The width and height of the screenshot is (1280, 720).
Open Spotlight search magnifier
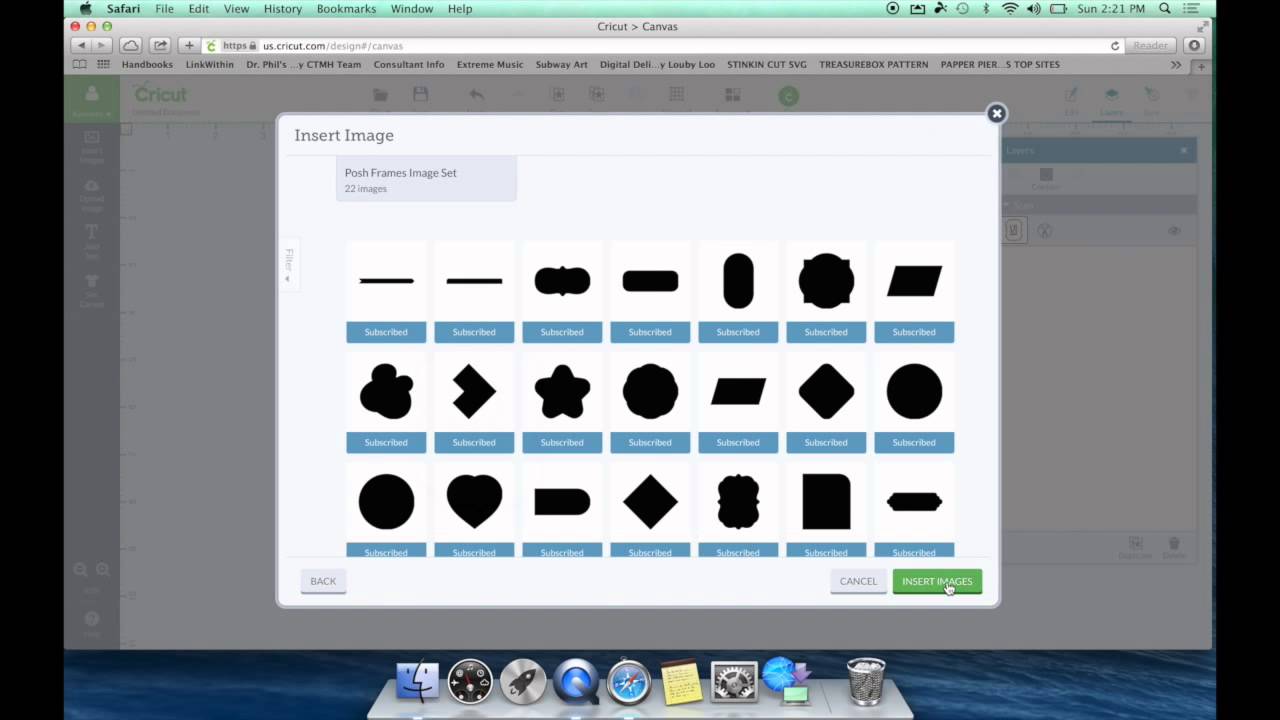[1165, 9]
